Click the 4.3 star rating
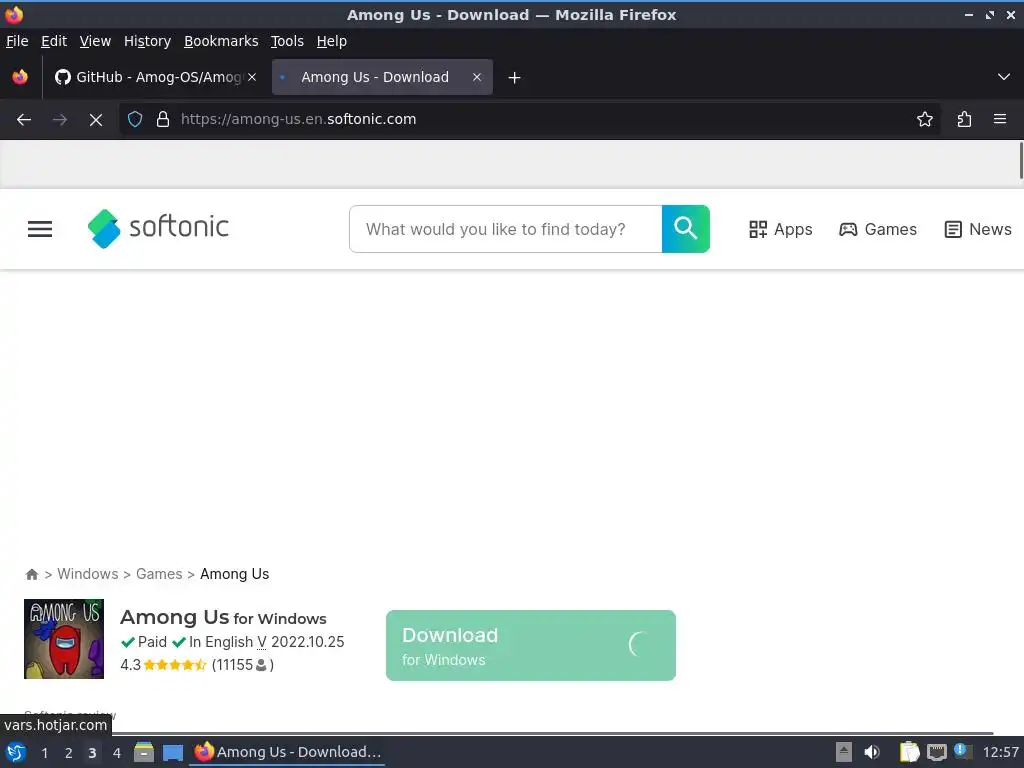Screen dimensions: 1024x768 (163, 665)
